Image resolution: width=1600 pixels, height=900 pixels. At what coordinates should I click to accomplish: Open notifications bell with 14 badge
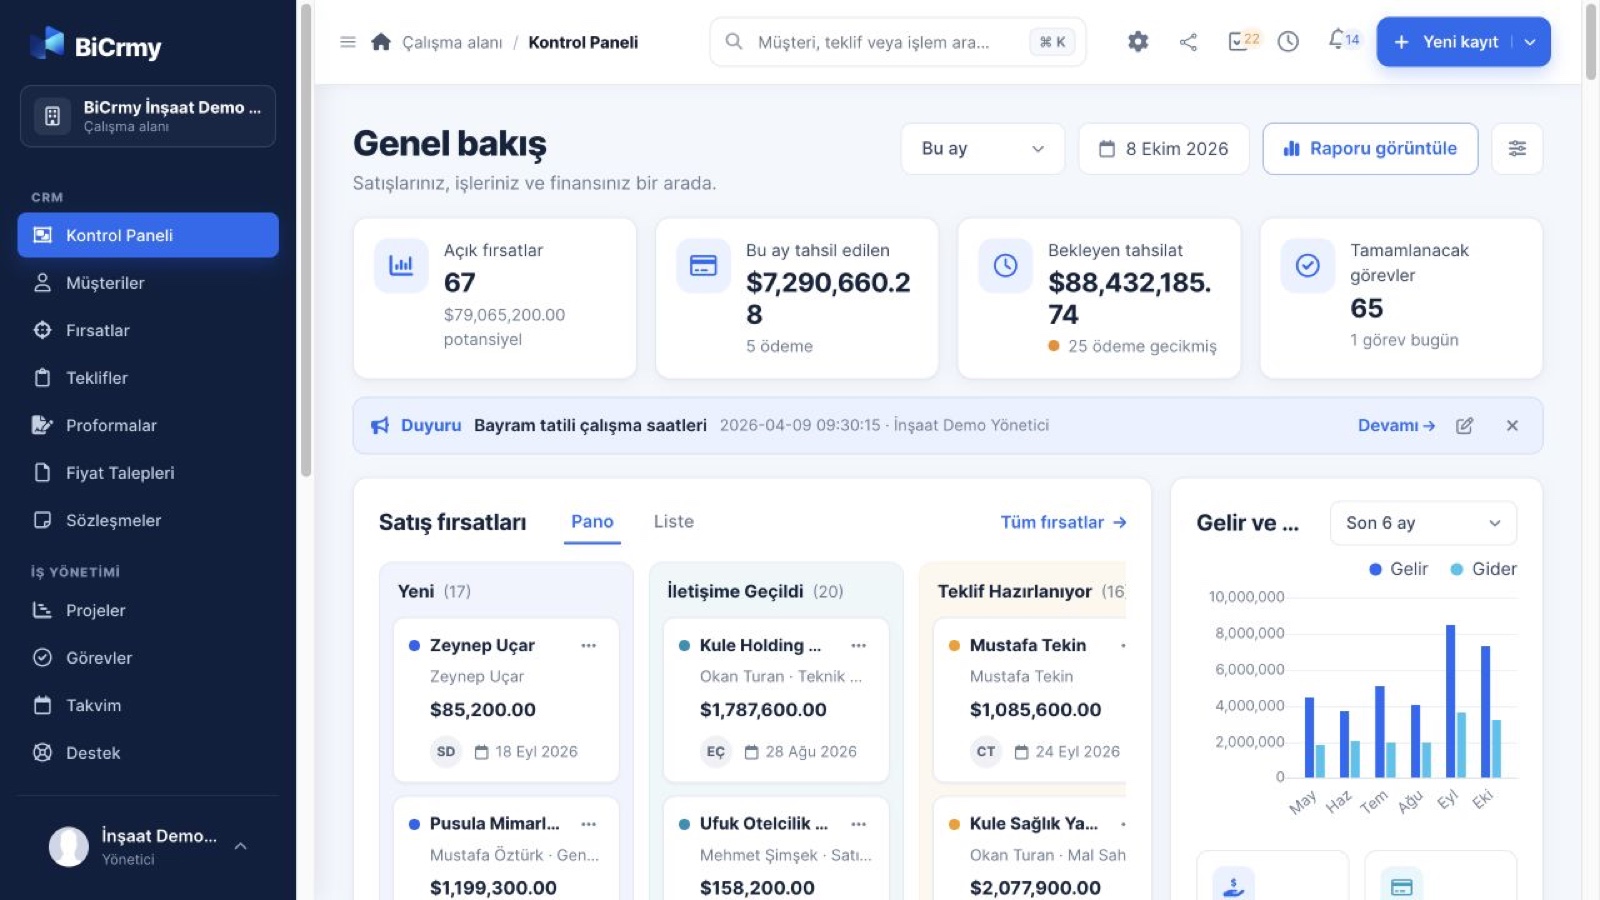click(x=1343, y=40)
